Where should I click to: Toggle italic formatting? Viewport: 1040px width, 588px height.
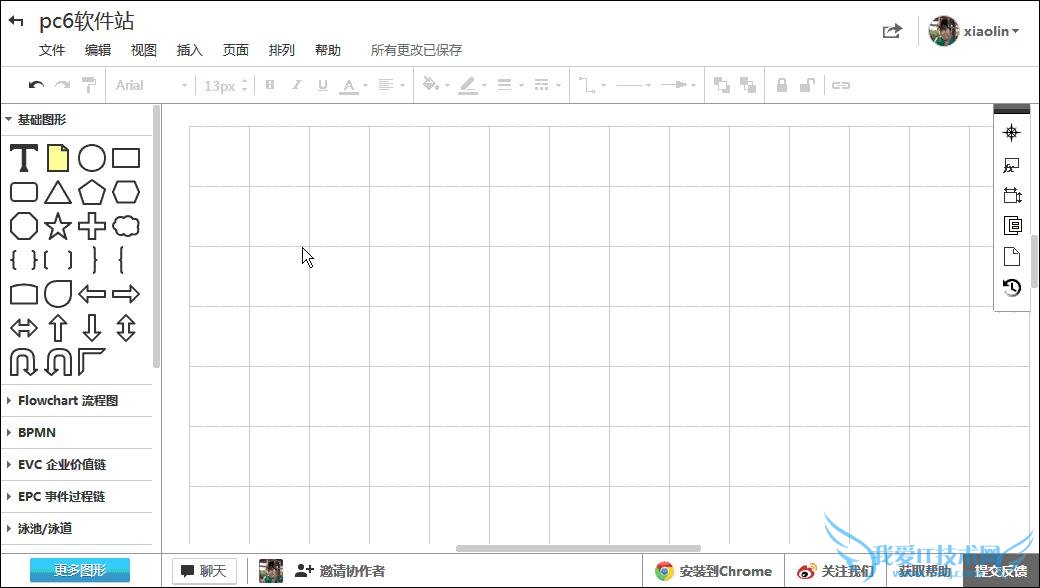point(296,85)
